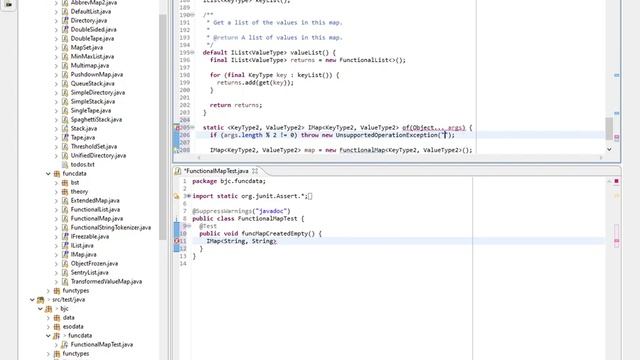Expand the bst package
This screenshot has height=360, width=640.
[56, 182]
